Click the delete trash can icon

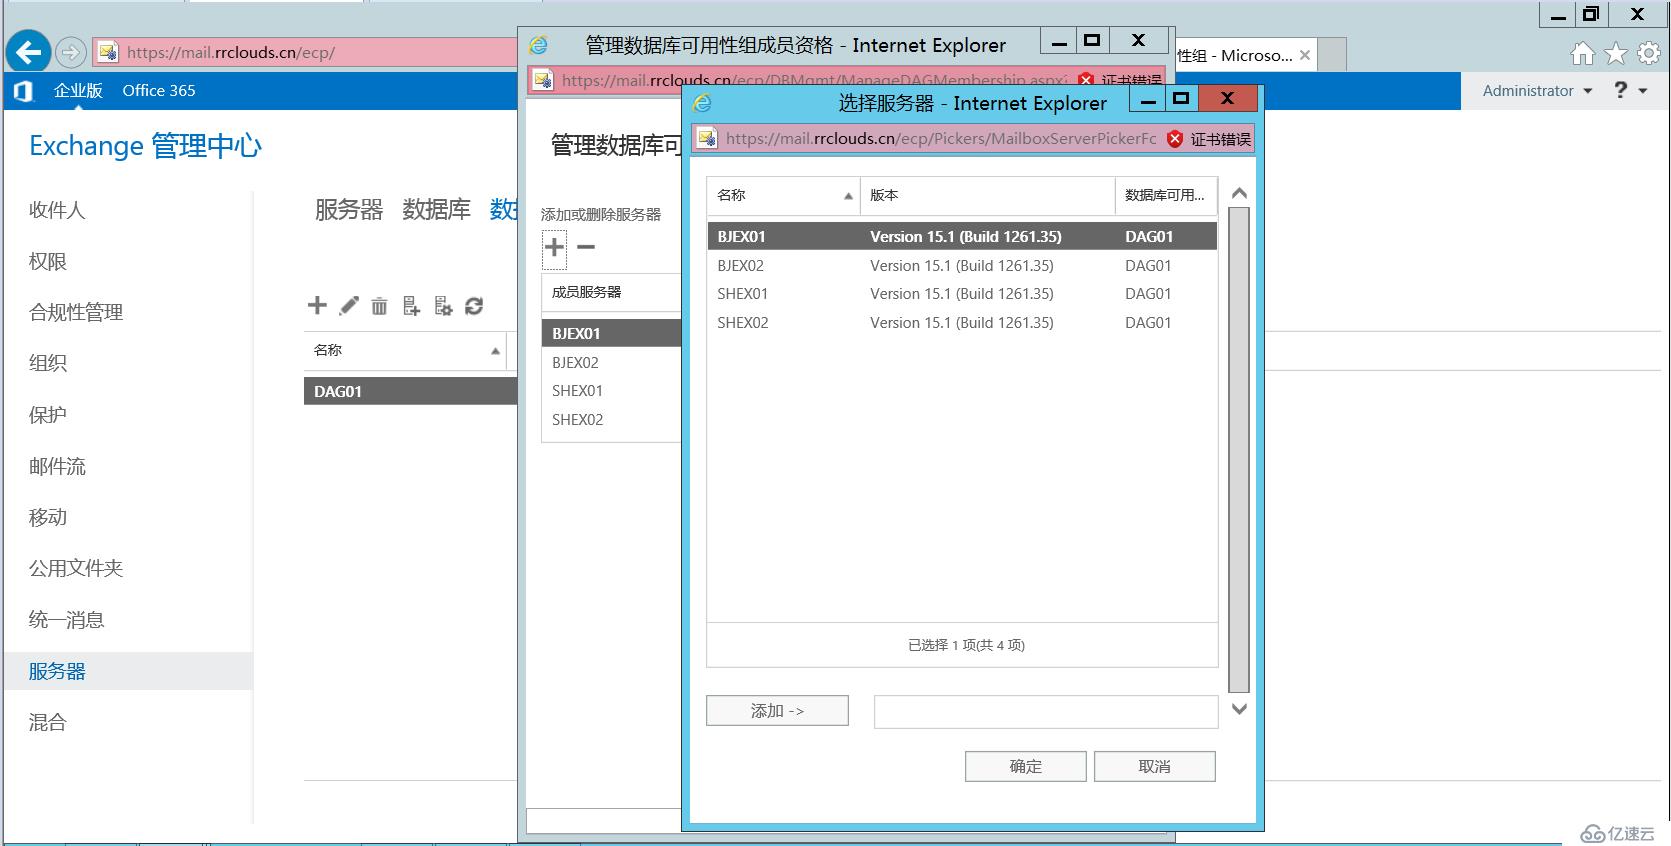pyautogui.click(x=379, y=306)
